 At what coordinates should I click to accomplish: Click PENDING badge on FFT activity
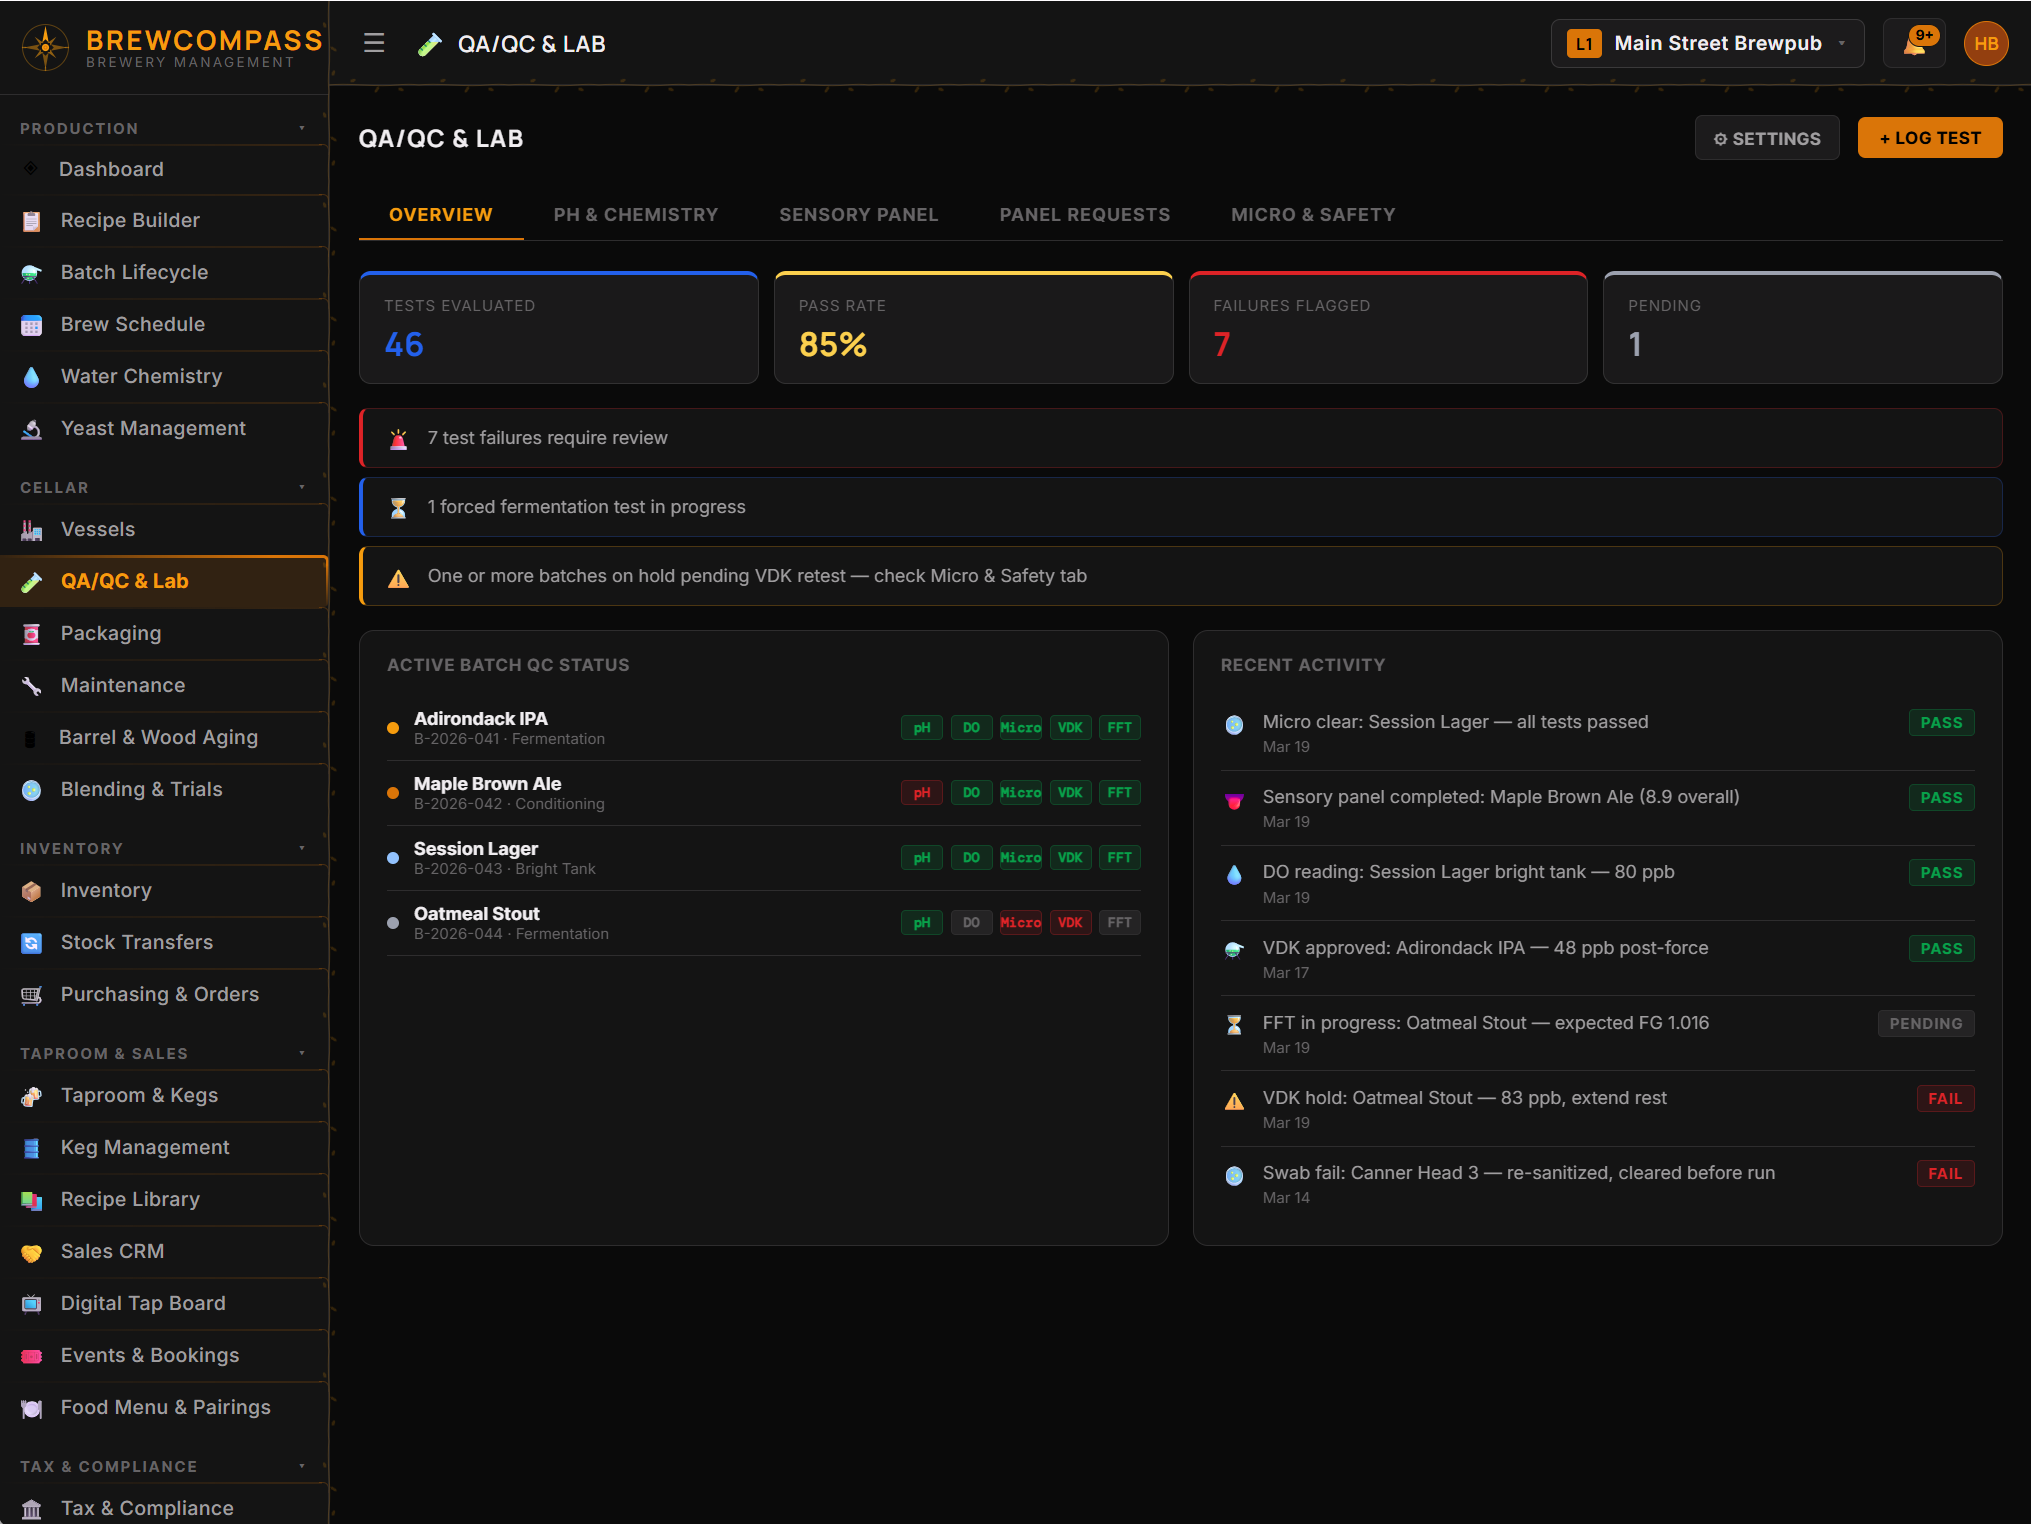click(x=1925, y=1024)
